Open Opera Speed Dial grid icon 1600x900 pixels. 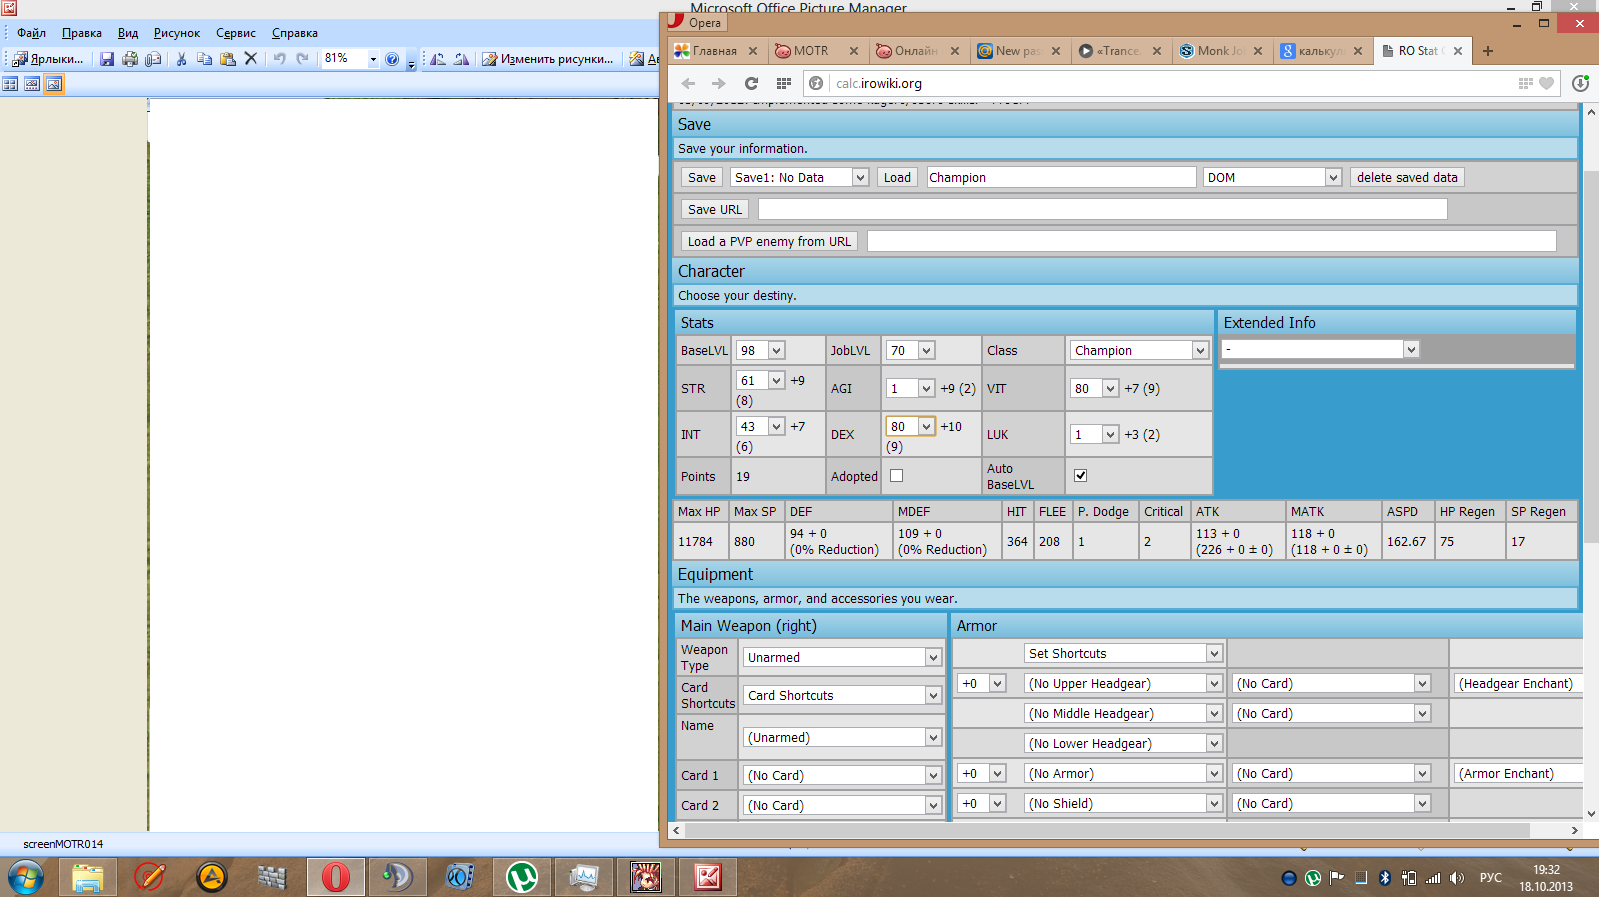[x=784, y=84]
